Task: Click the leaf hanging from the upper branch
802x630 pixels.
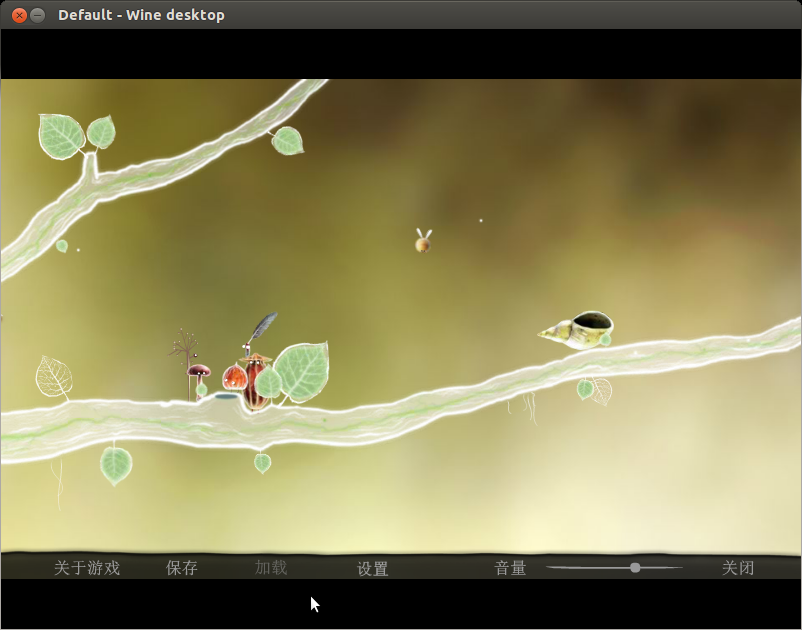Action: tap(287, 141)
